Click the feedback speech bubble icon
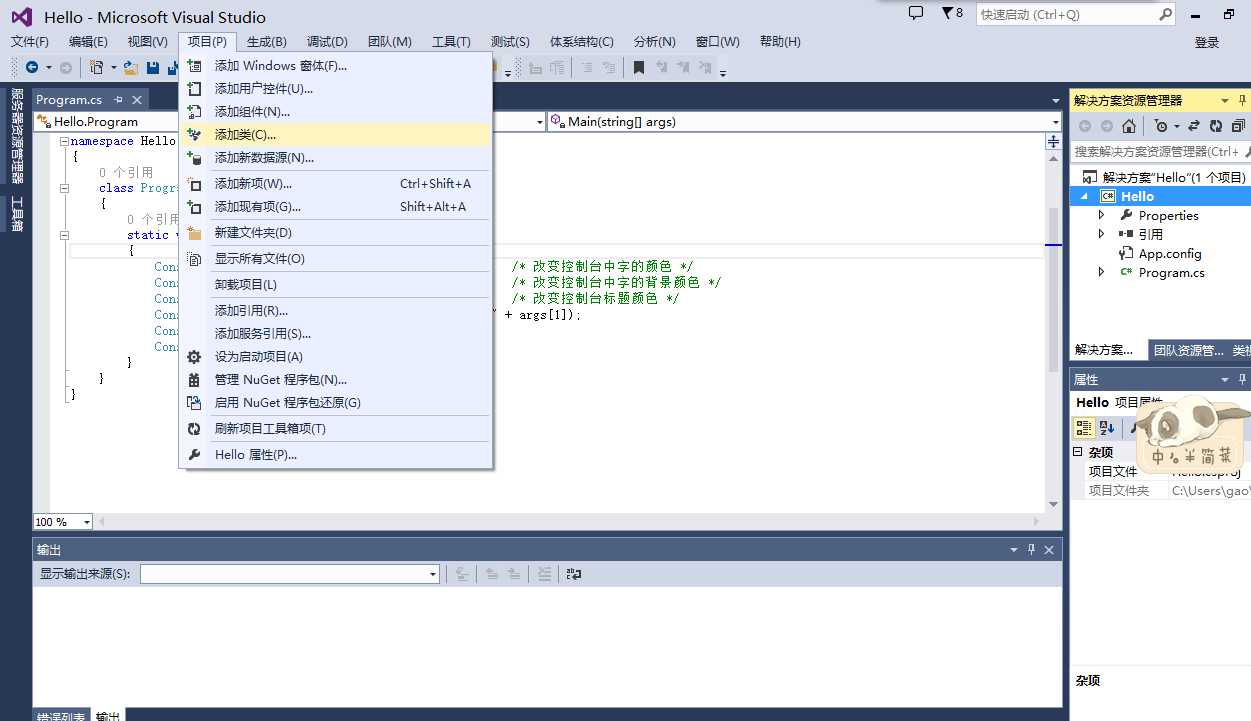The image size is (1251, 721). pos(916,13)
